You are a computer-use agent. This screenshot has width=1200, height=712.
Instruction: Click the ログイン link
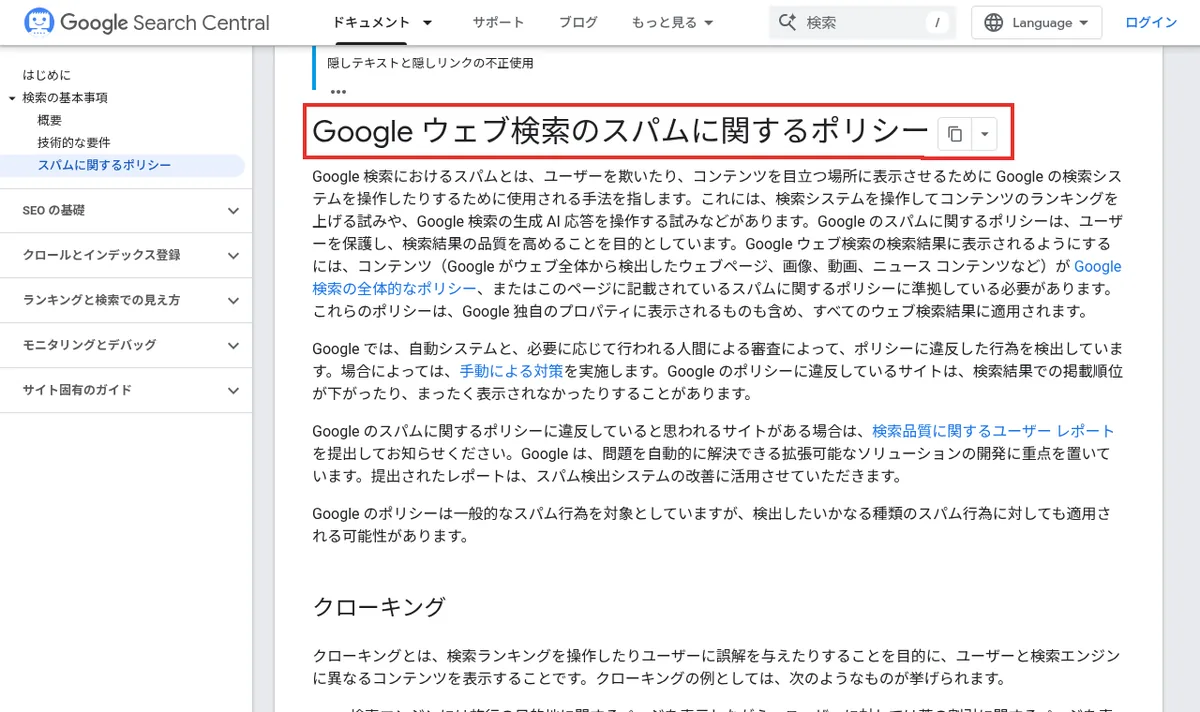click(1151, 22)
